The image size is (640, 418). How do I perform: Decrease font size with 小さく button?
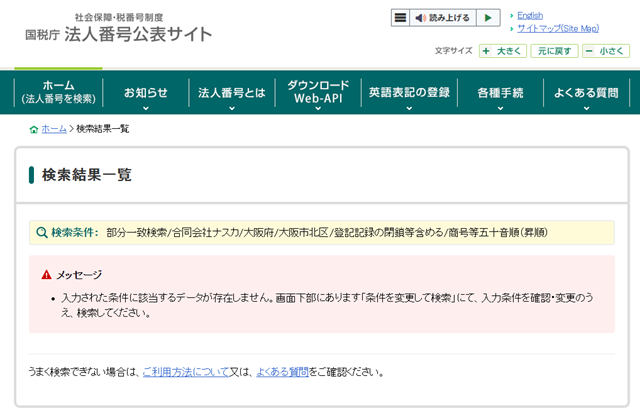(x=606, y=50)
